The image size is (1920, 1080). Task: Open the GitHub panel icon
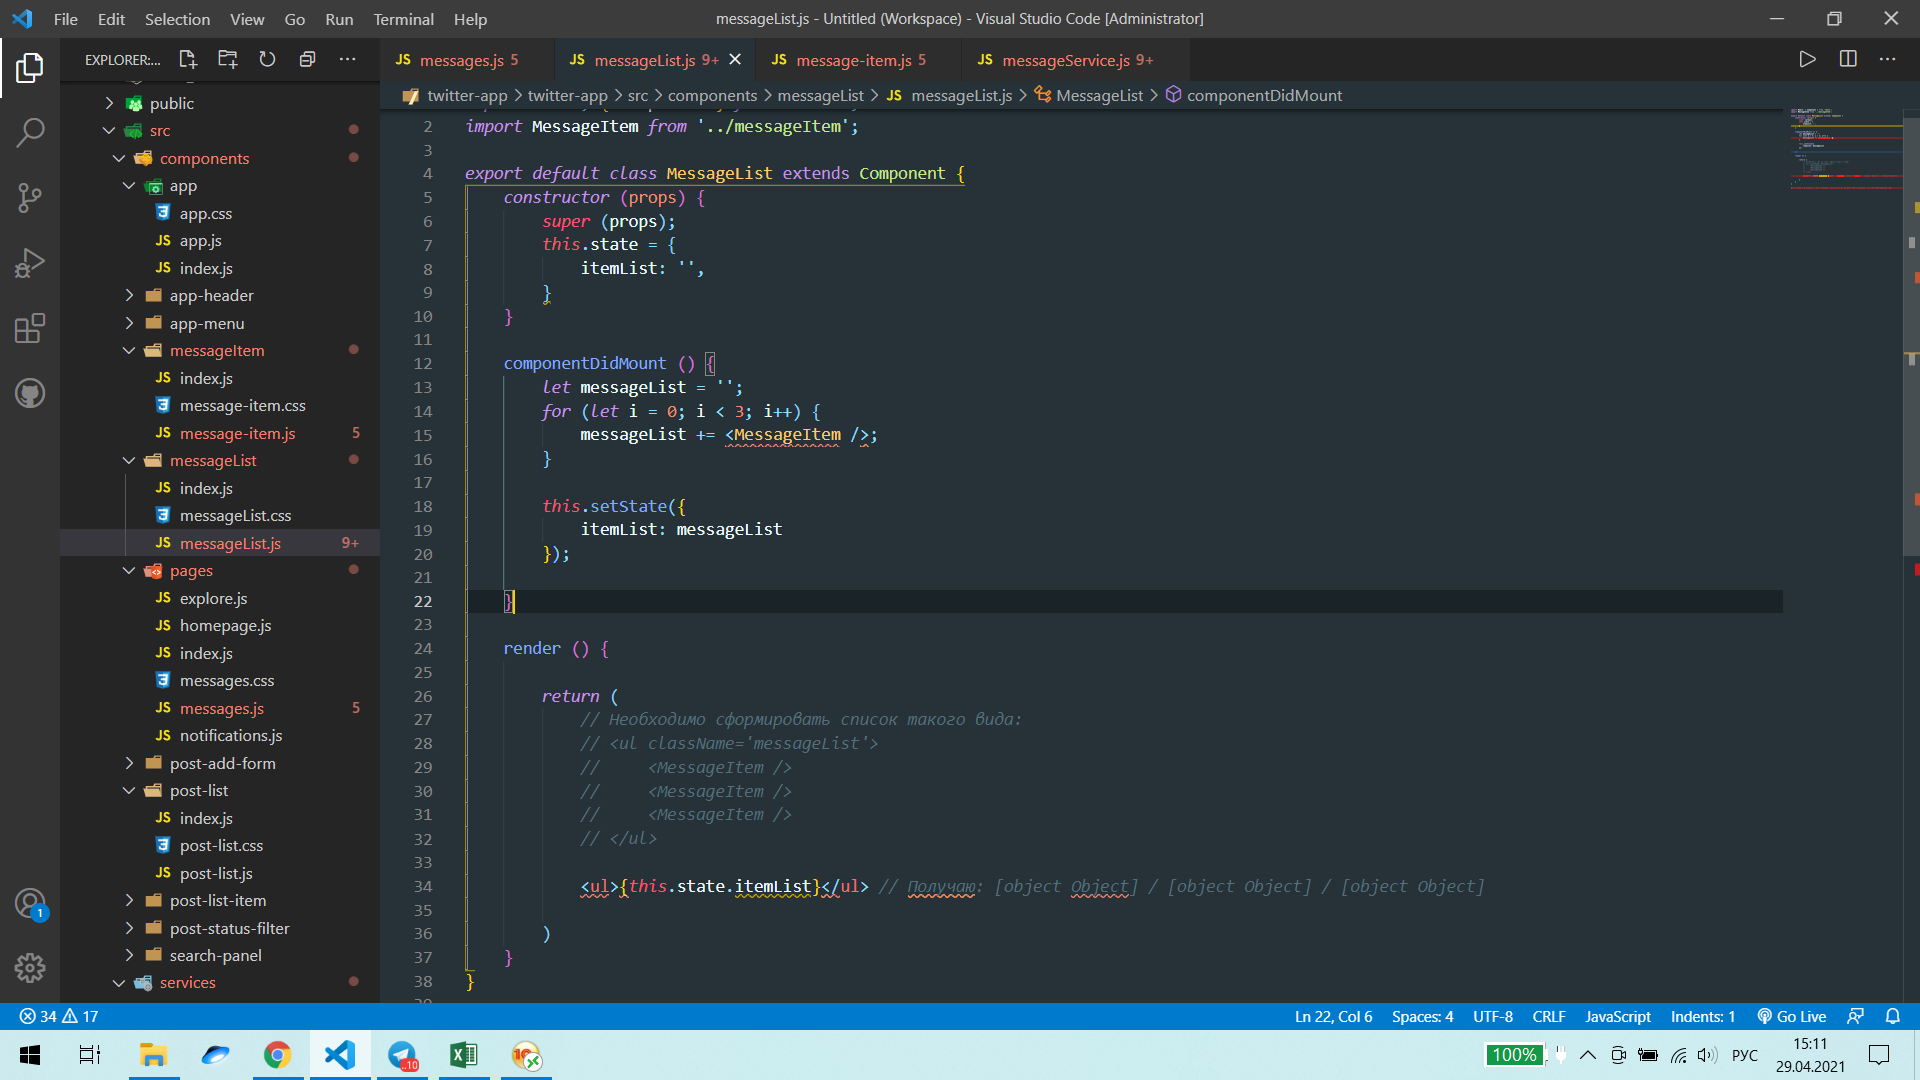coord(30,393)
